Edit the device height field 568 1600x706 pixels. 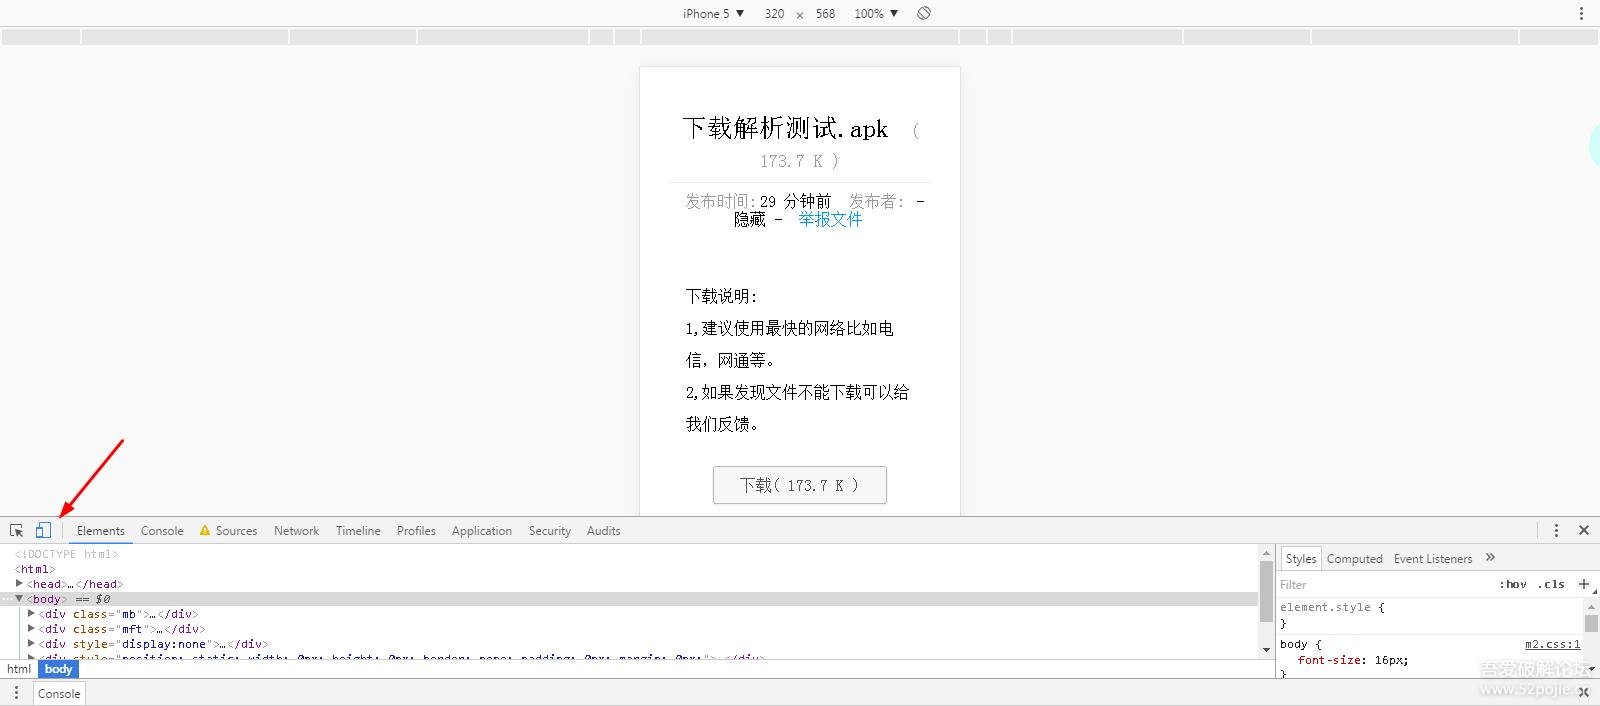tap(825, 13)
